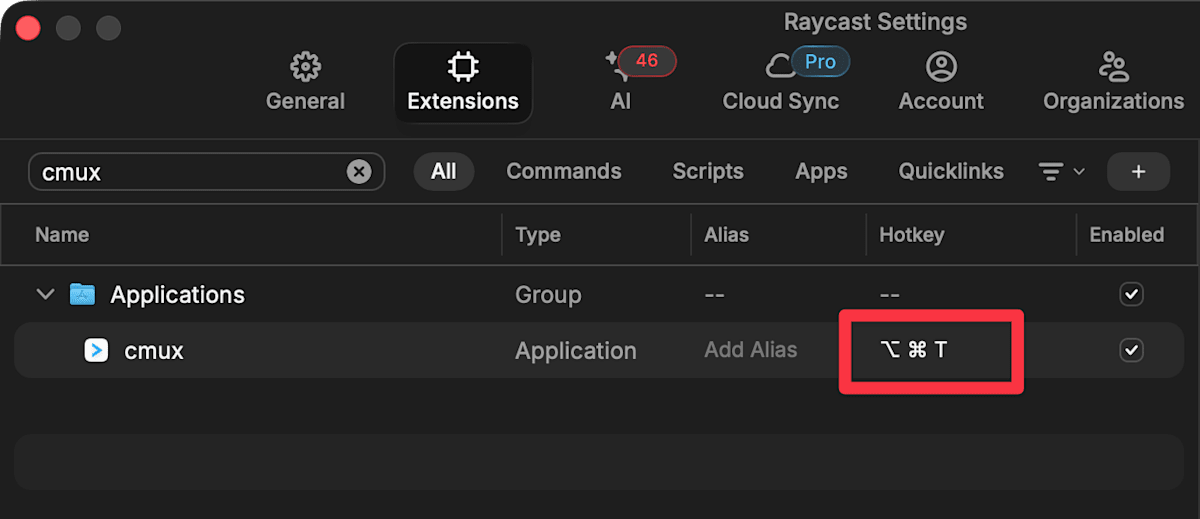This screenshot has width=1200, height=519.
Task: Click the Alias column header
Action: (x=727, y=235)
